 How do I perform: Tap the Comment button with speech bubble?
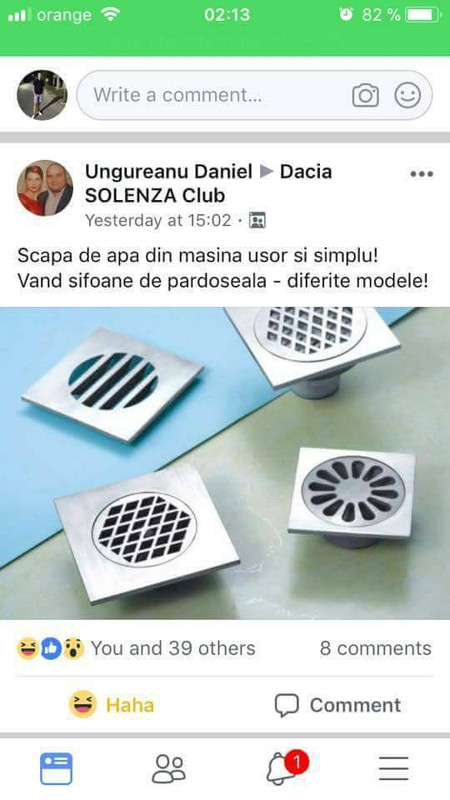[x=338, y=705]
